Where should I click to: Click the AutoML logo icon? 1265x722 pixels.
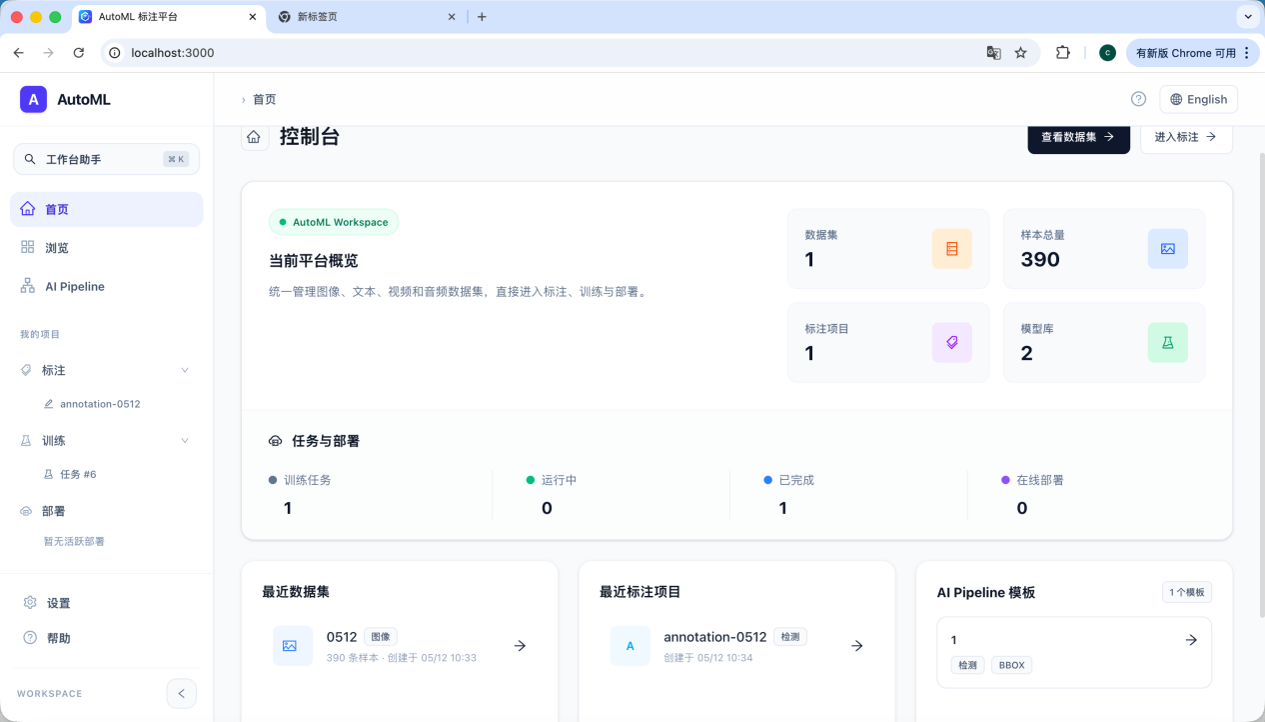[33, 99]
